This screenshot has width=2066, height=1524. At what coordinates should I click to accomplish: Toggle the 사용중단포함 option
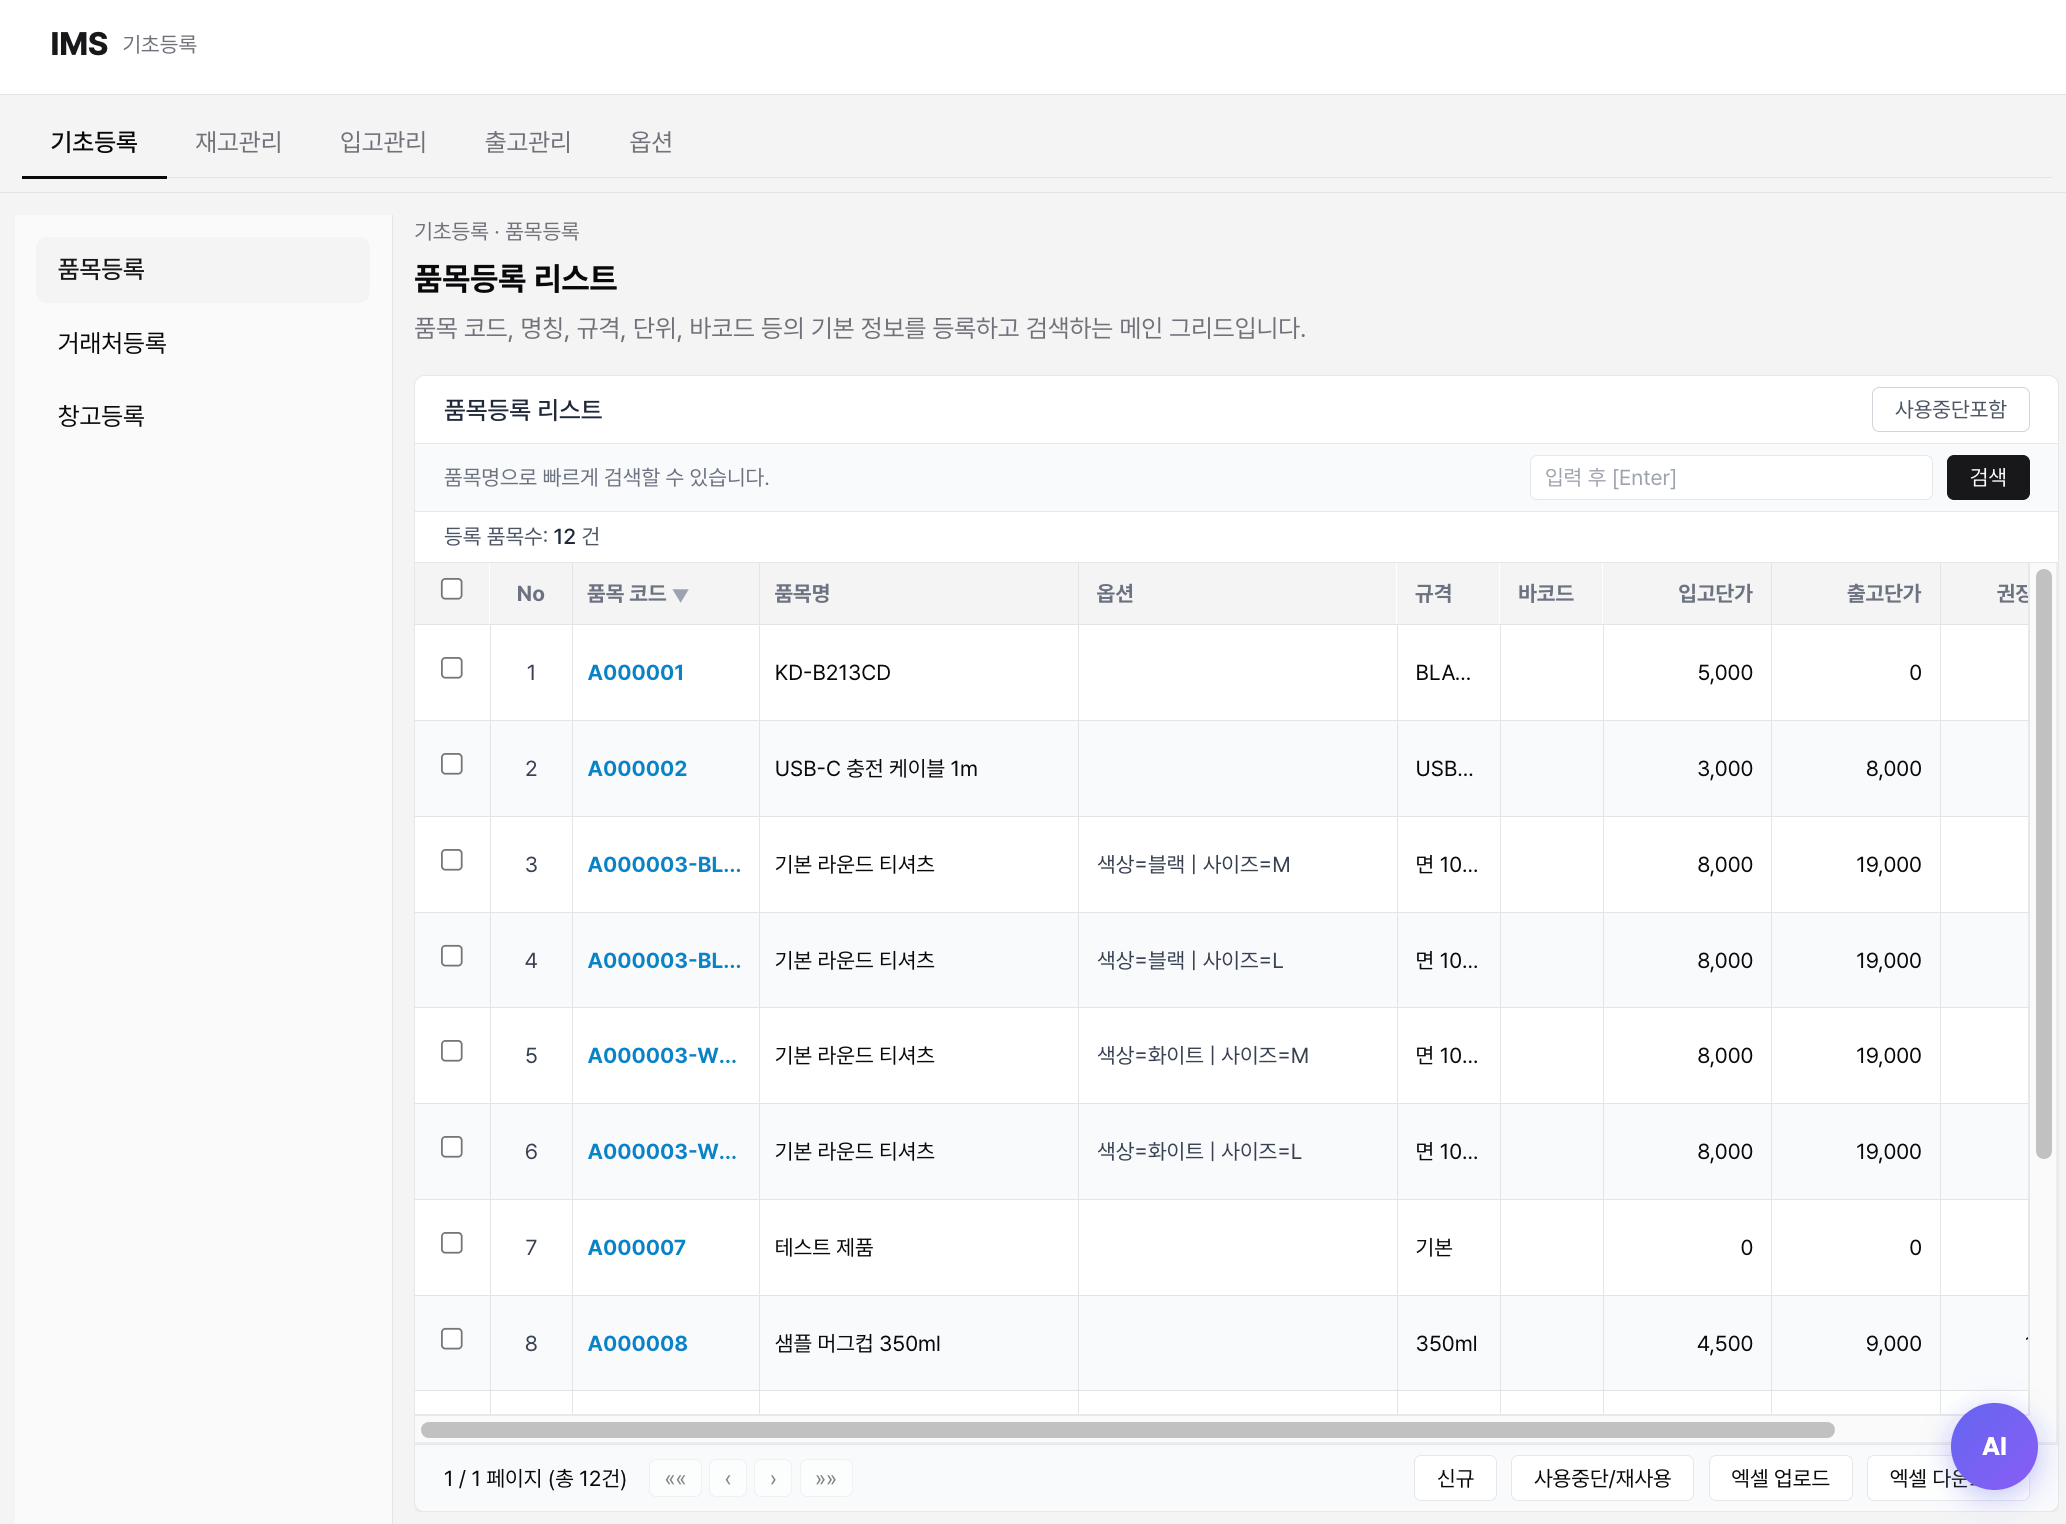pos(1949,409)
